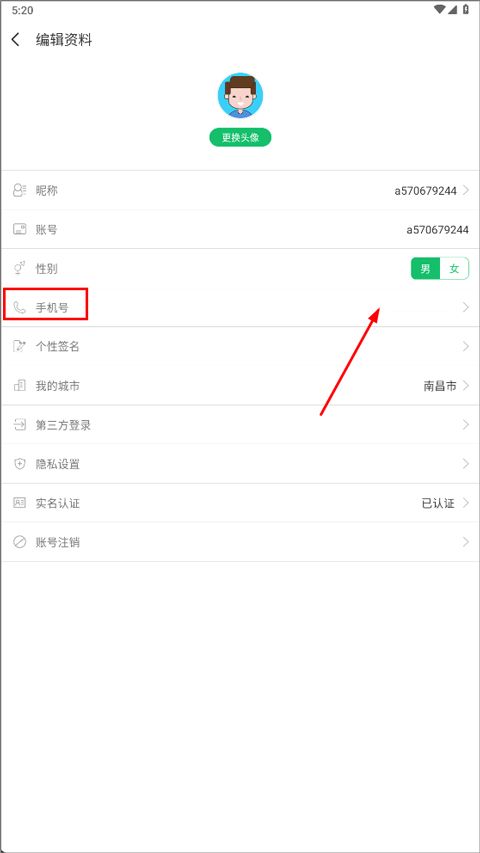The width and height of the screenshot is (480, 853).
Task: Tap the nickname person icon next to 昵称
Action: click(x=20, y=190)
